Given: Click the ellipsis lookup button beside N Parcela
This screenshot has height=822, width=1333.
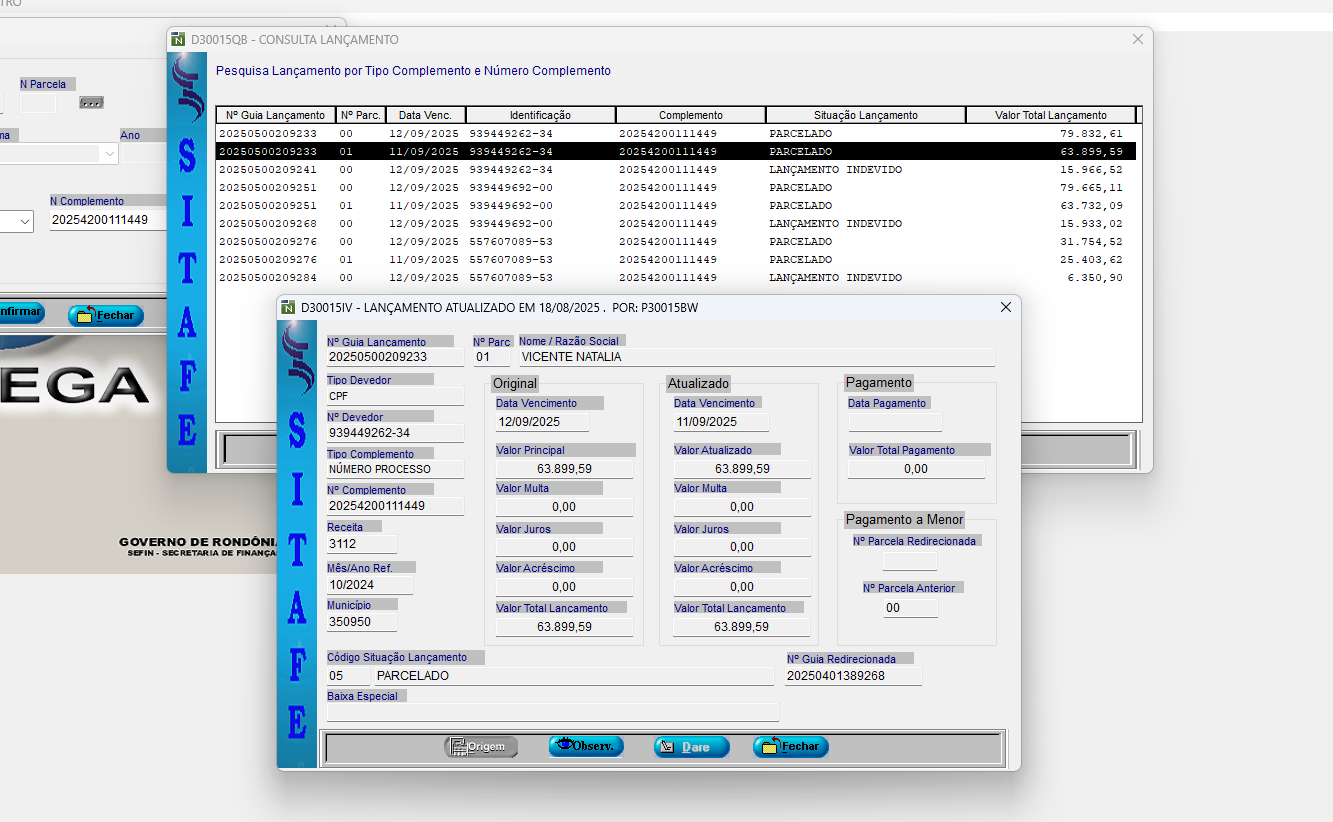Looking at the screenshot, I should tap(91, 102).
